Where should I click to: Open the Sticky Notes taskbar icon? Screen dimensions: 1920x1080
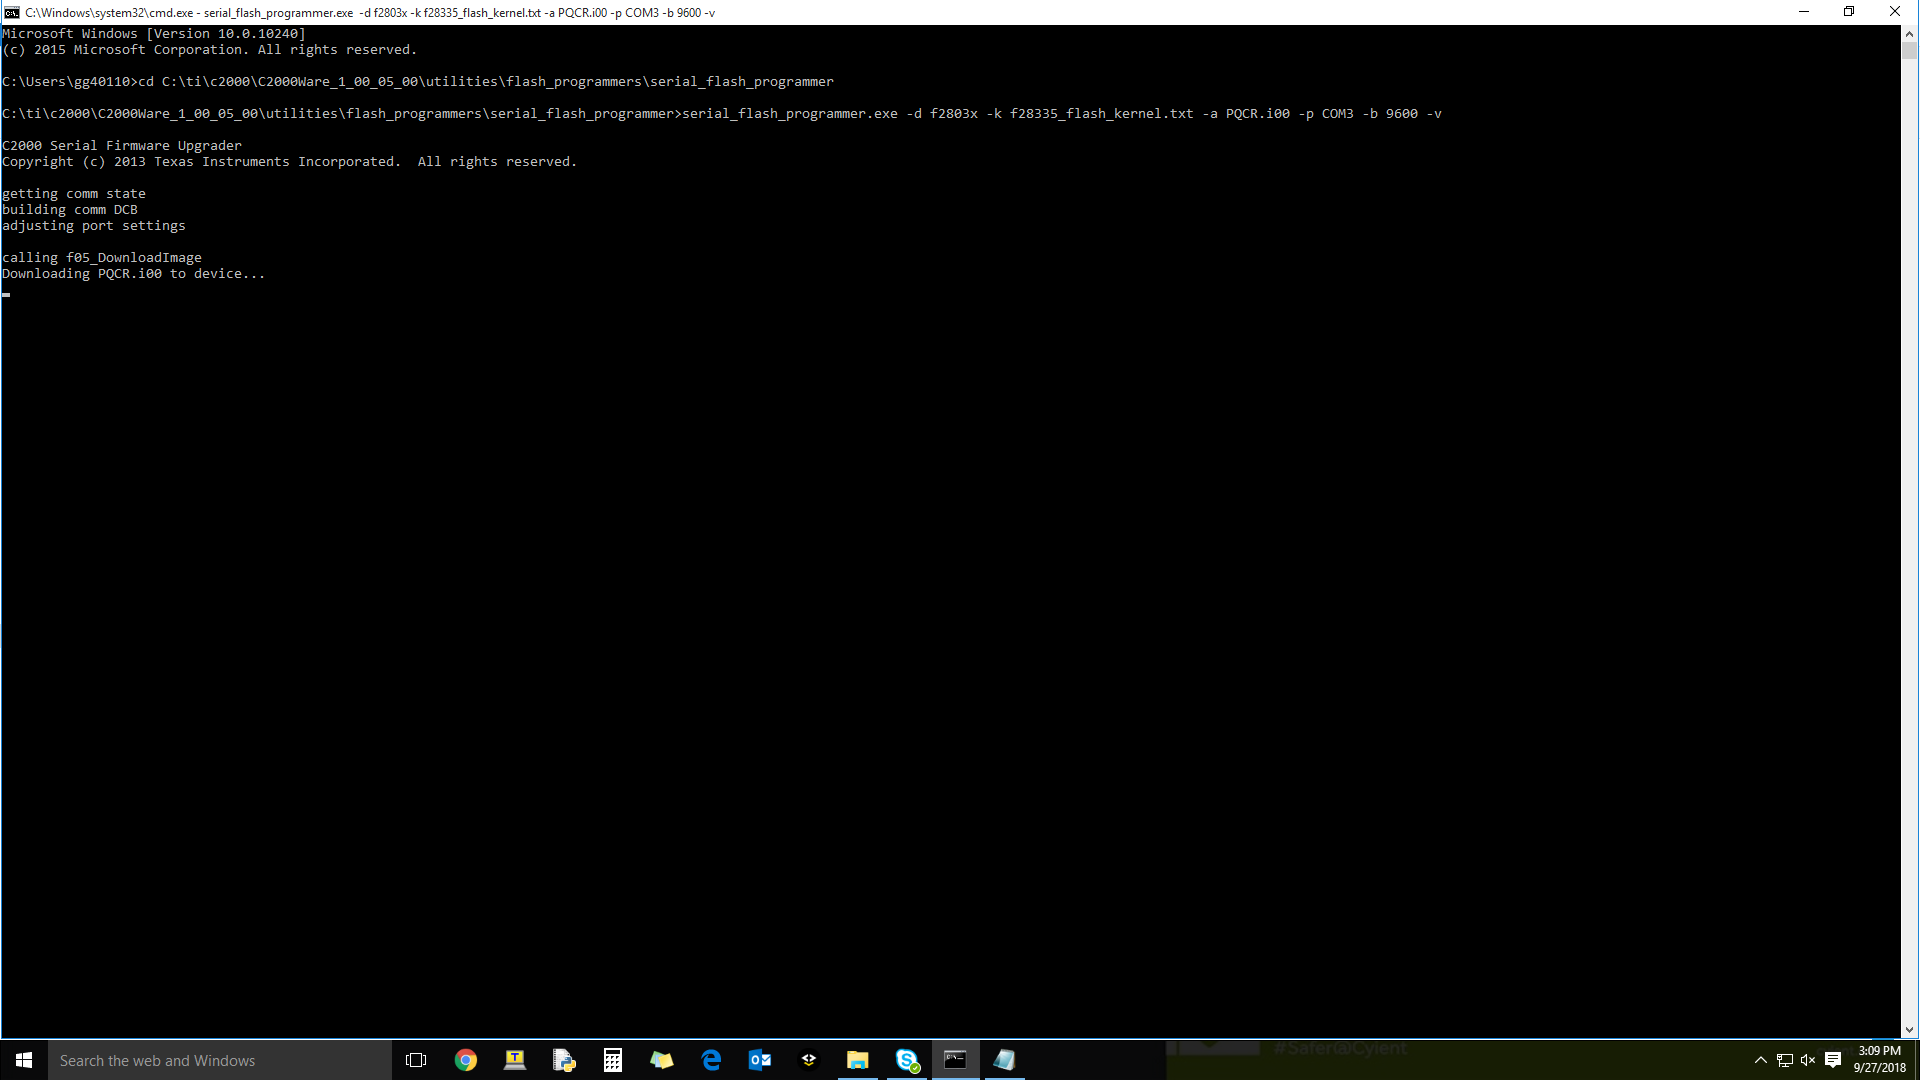(x=662, y=1060)
